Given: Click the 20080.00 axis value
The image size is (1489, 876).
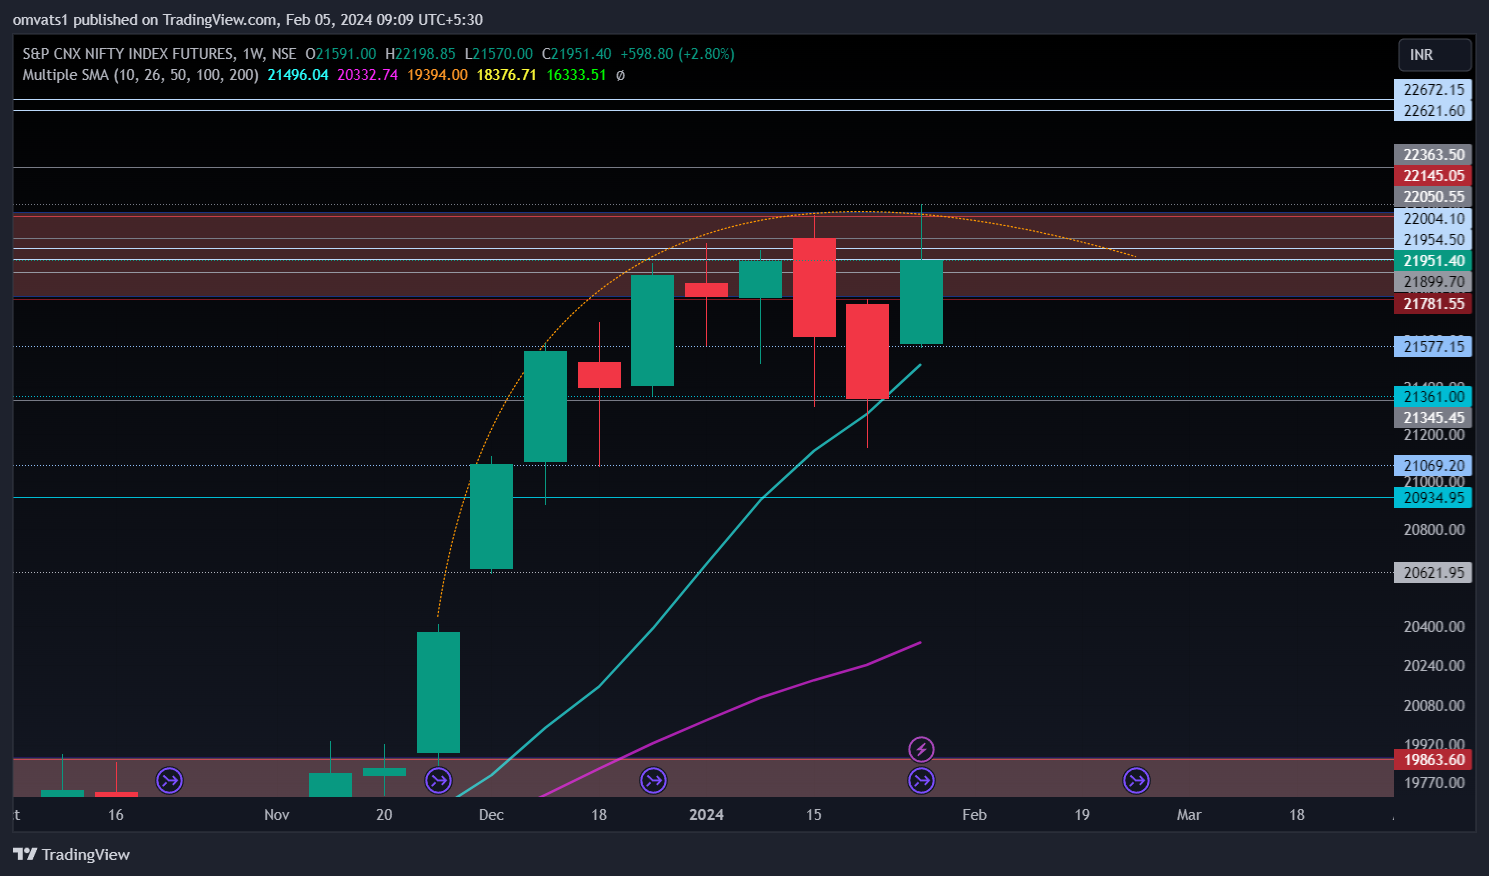Looking at the screenshot, I should click(x=1434, y=706).
